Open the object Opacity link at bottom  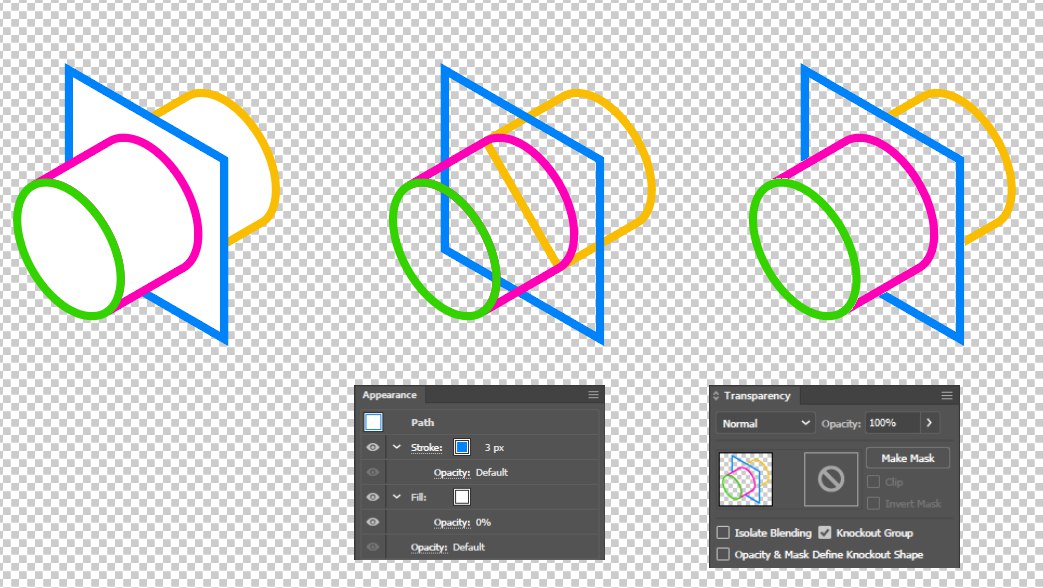(428, 547)
